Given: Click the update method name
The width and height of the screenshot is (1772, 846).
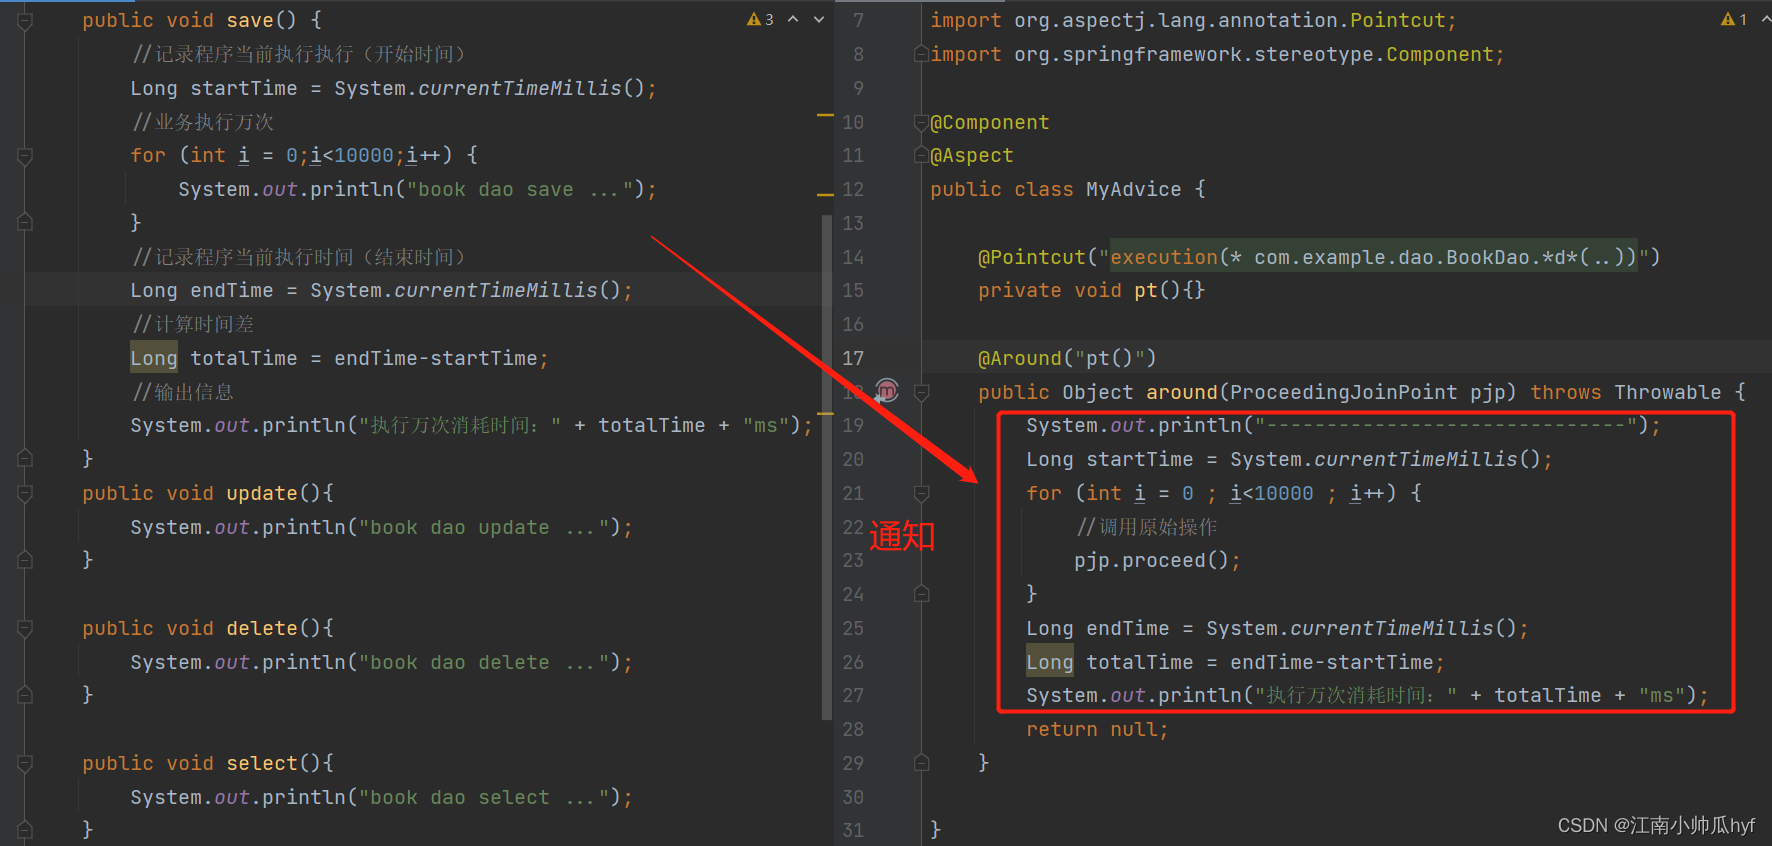Looking at the screenshot, I should 261,493.
